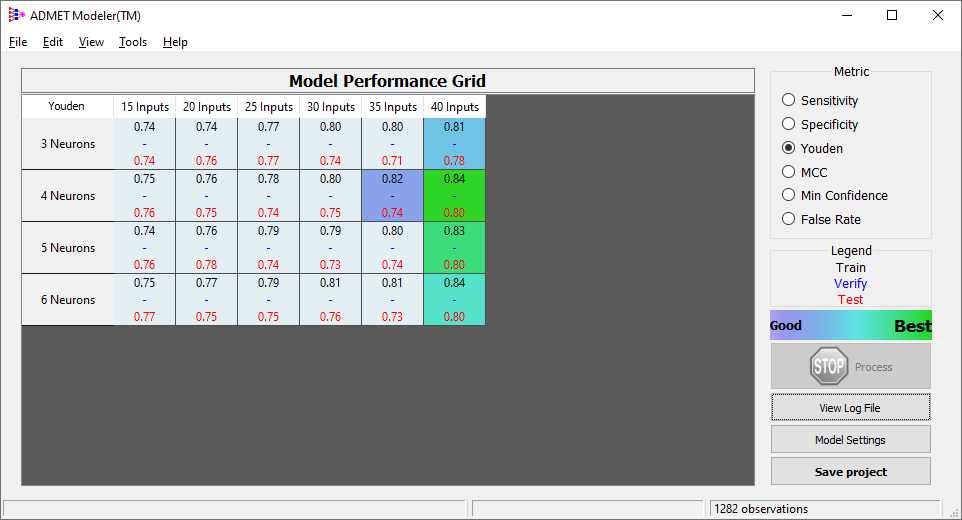The width and height of the screenshot is (962, 520).
Task: Maximize the ADMET Modeler window
Action: point(892,15)
